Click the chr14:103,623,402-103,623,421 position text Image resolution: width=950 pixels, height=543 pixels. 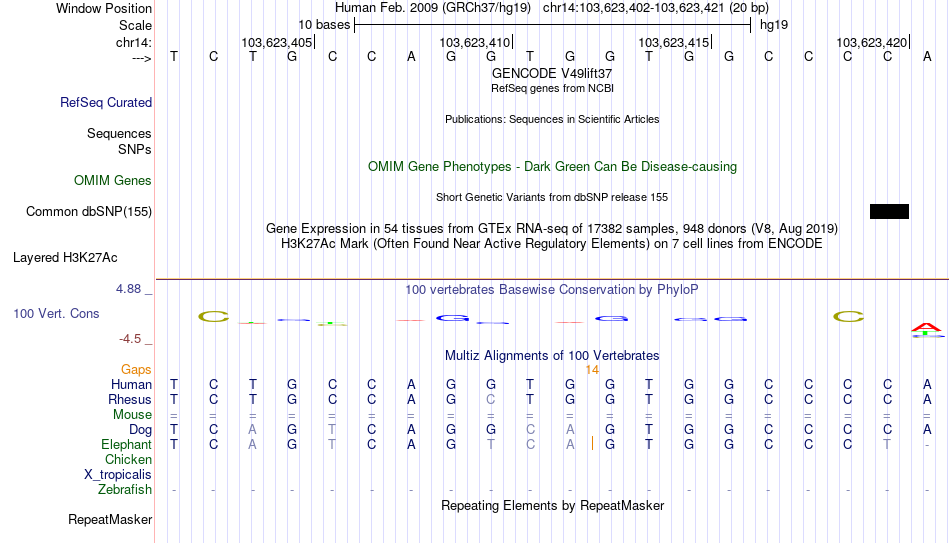656,8
